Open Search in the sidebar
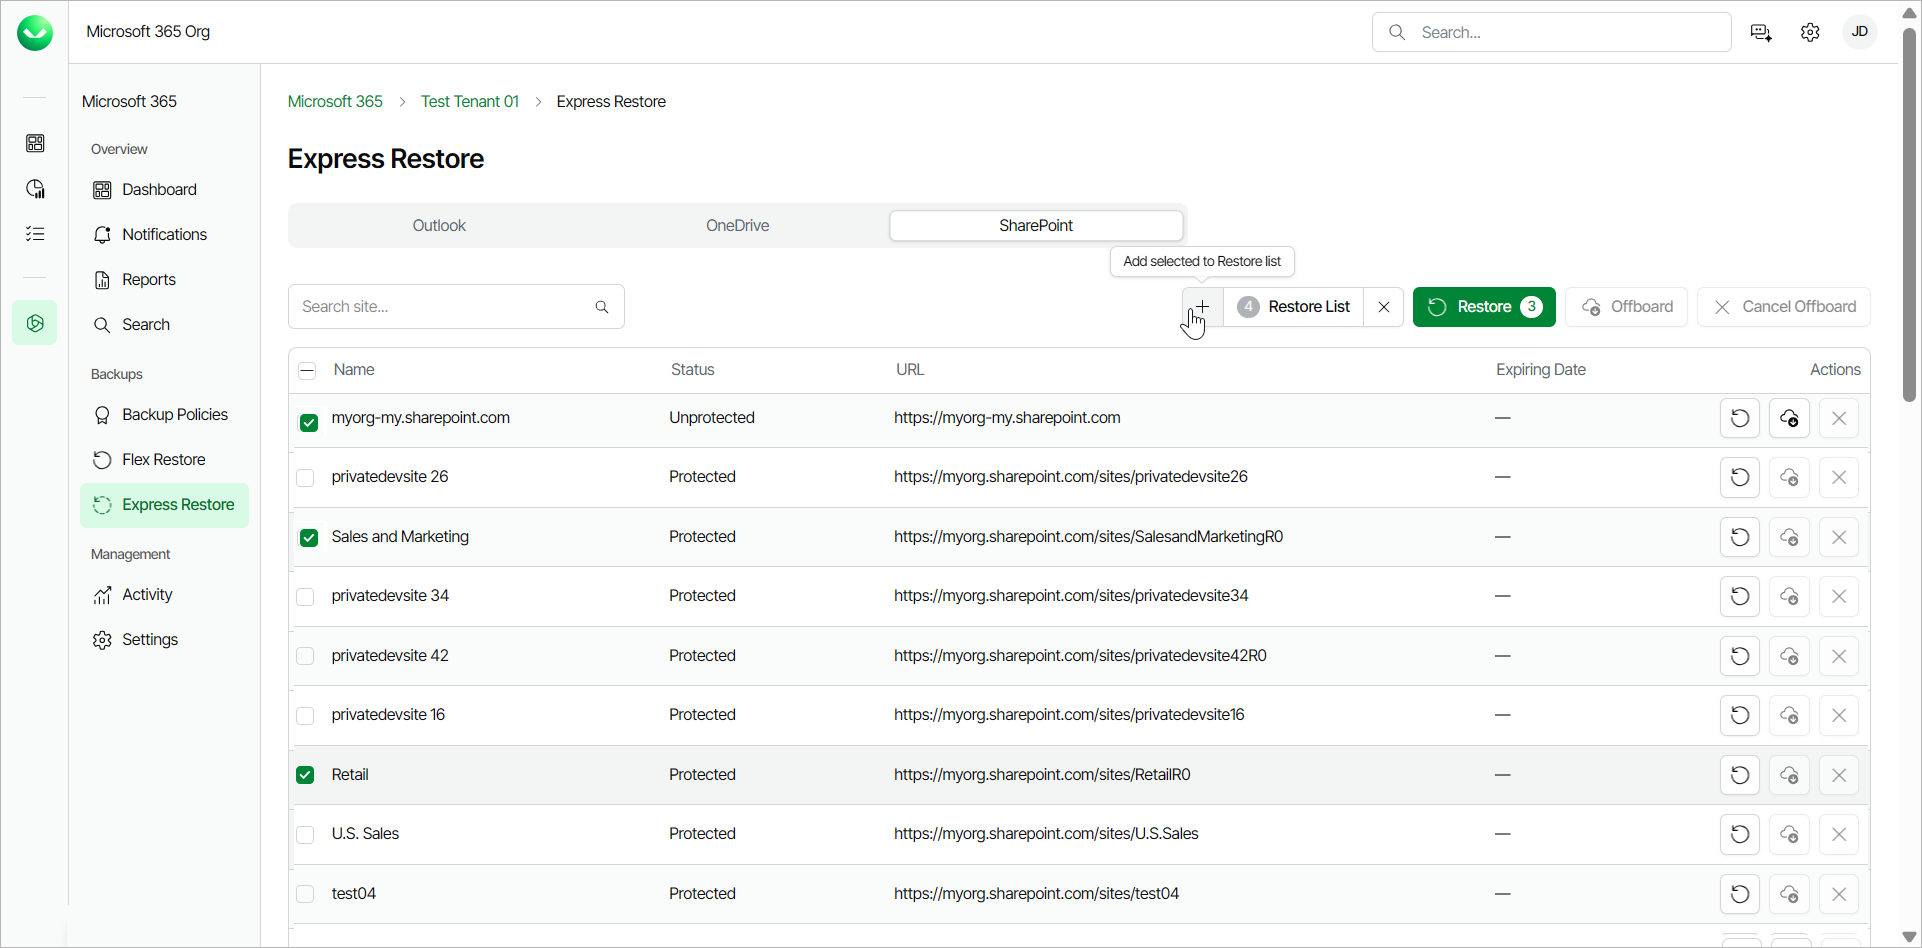This screenshot has width=1922, height=948. 165,325
